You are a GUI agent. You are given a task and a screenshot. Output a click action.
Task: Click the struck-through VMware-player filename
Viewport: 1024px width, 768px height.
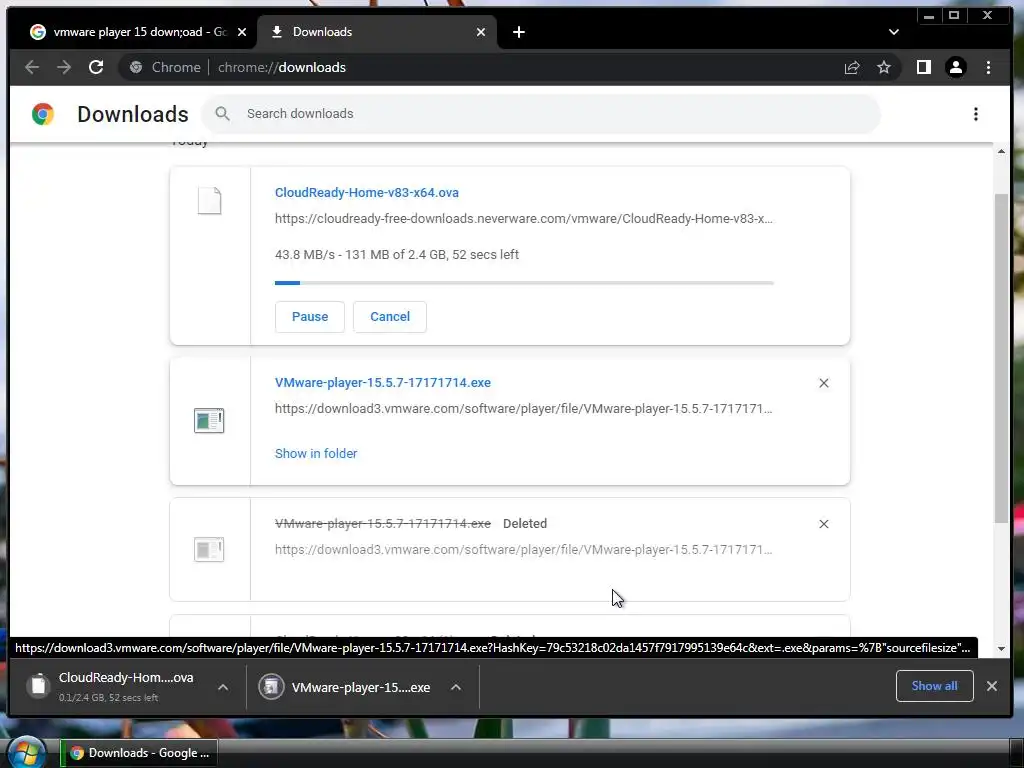coord(383,524)
